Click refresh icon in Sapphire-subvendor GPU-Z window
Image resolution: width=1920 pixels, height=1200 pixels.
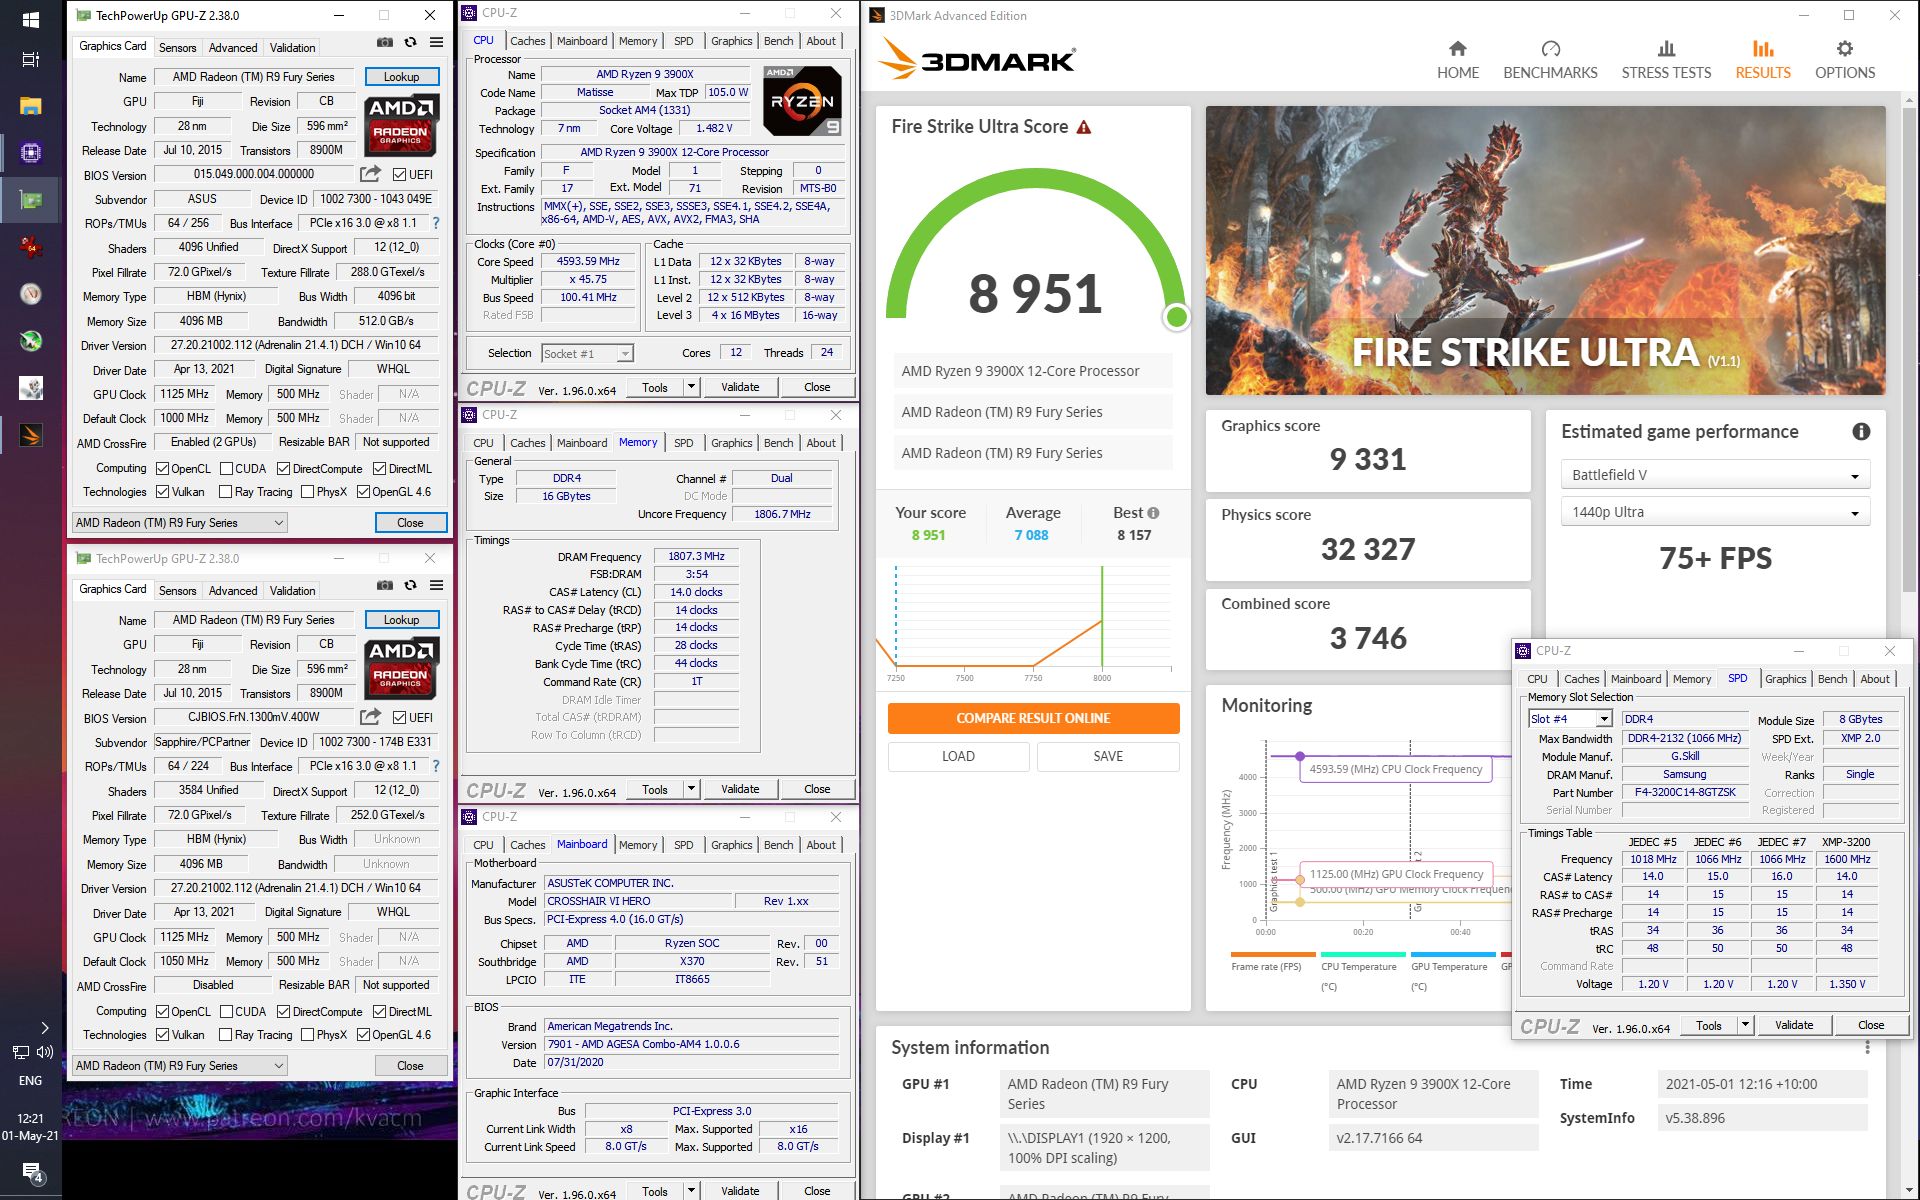coord(410,586)
